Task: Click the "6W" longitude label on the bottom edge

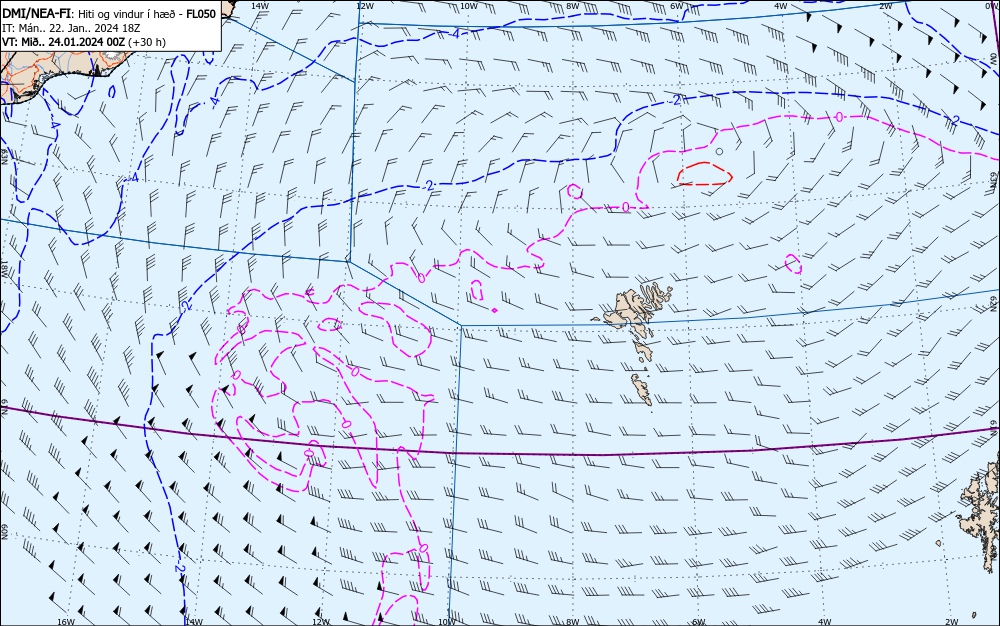Action: pyautogui.click(x=699, y=622)
